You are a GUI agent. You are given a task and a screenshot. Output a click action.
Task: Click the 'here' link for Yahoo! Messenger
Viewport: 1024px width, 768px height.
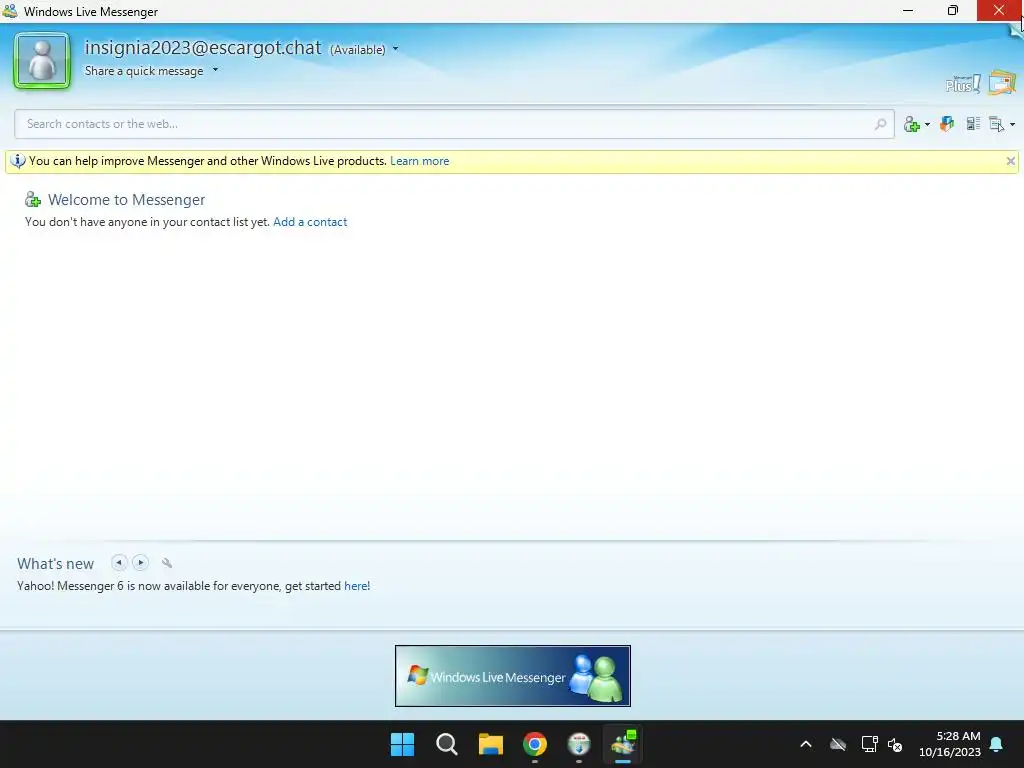[x=355, y=586]
